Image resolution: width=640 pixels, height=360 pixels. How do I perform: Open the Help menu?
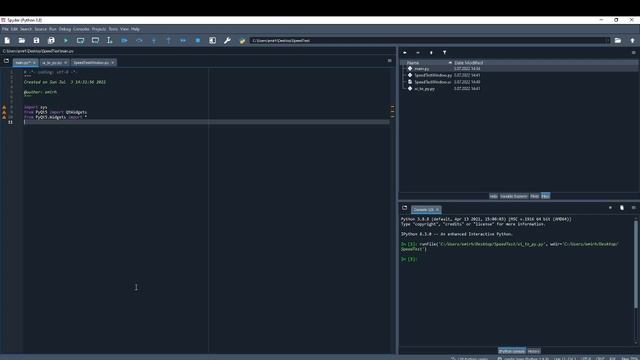pyautogui.click(x=136, y=29)
